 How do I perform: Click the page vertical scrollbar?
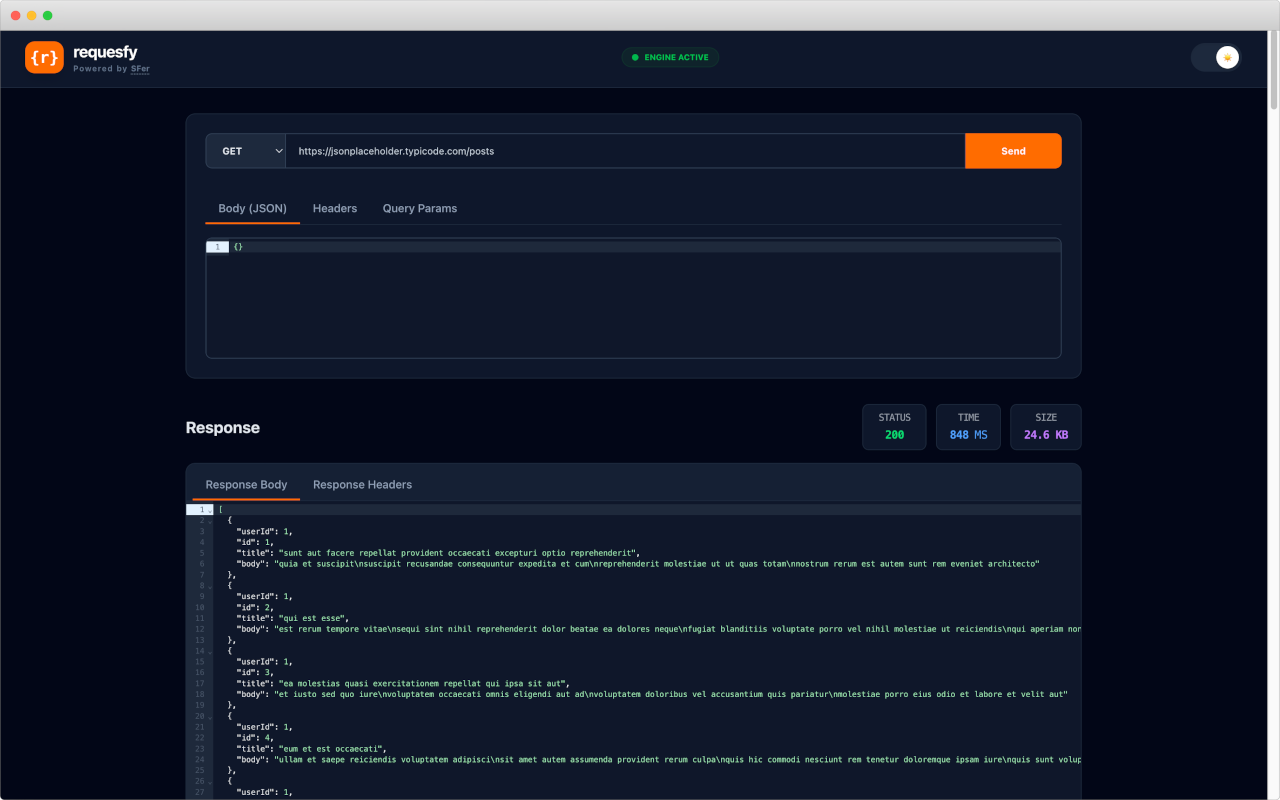point(1274,70)
